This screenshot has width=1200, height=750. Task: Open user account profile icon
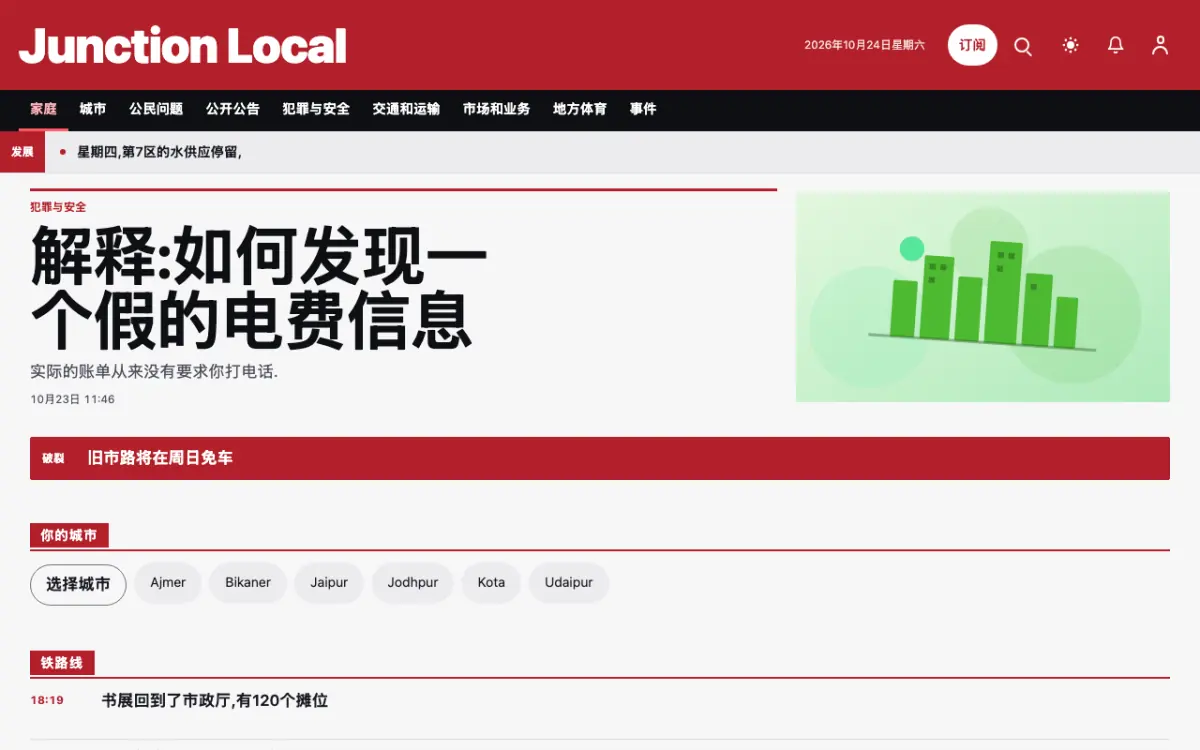pyautogui.click(x=1160, y=46)
